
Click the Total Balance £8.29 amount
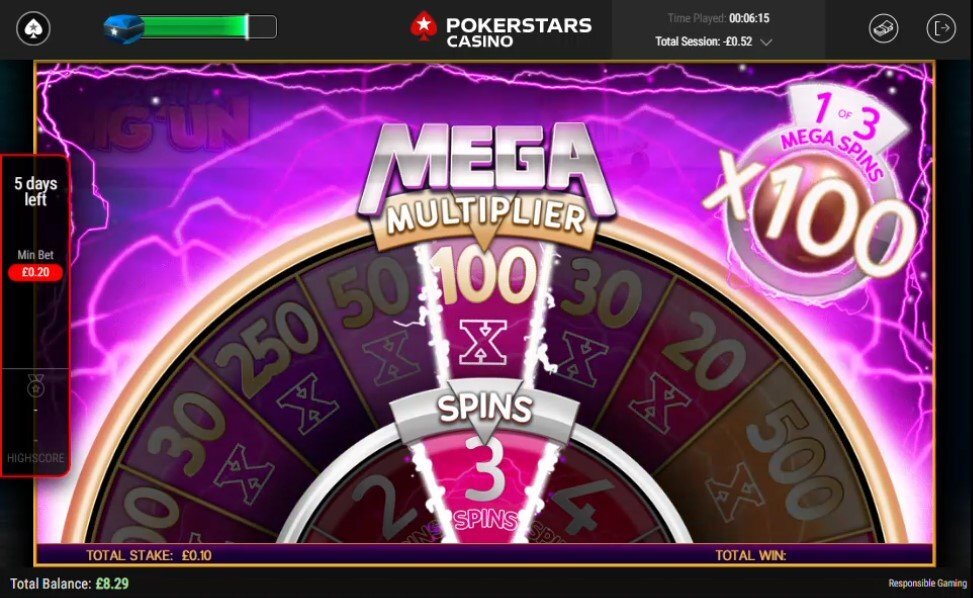(x=112, y=584)
